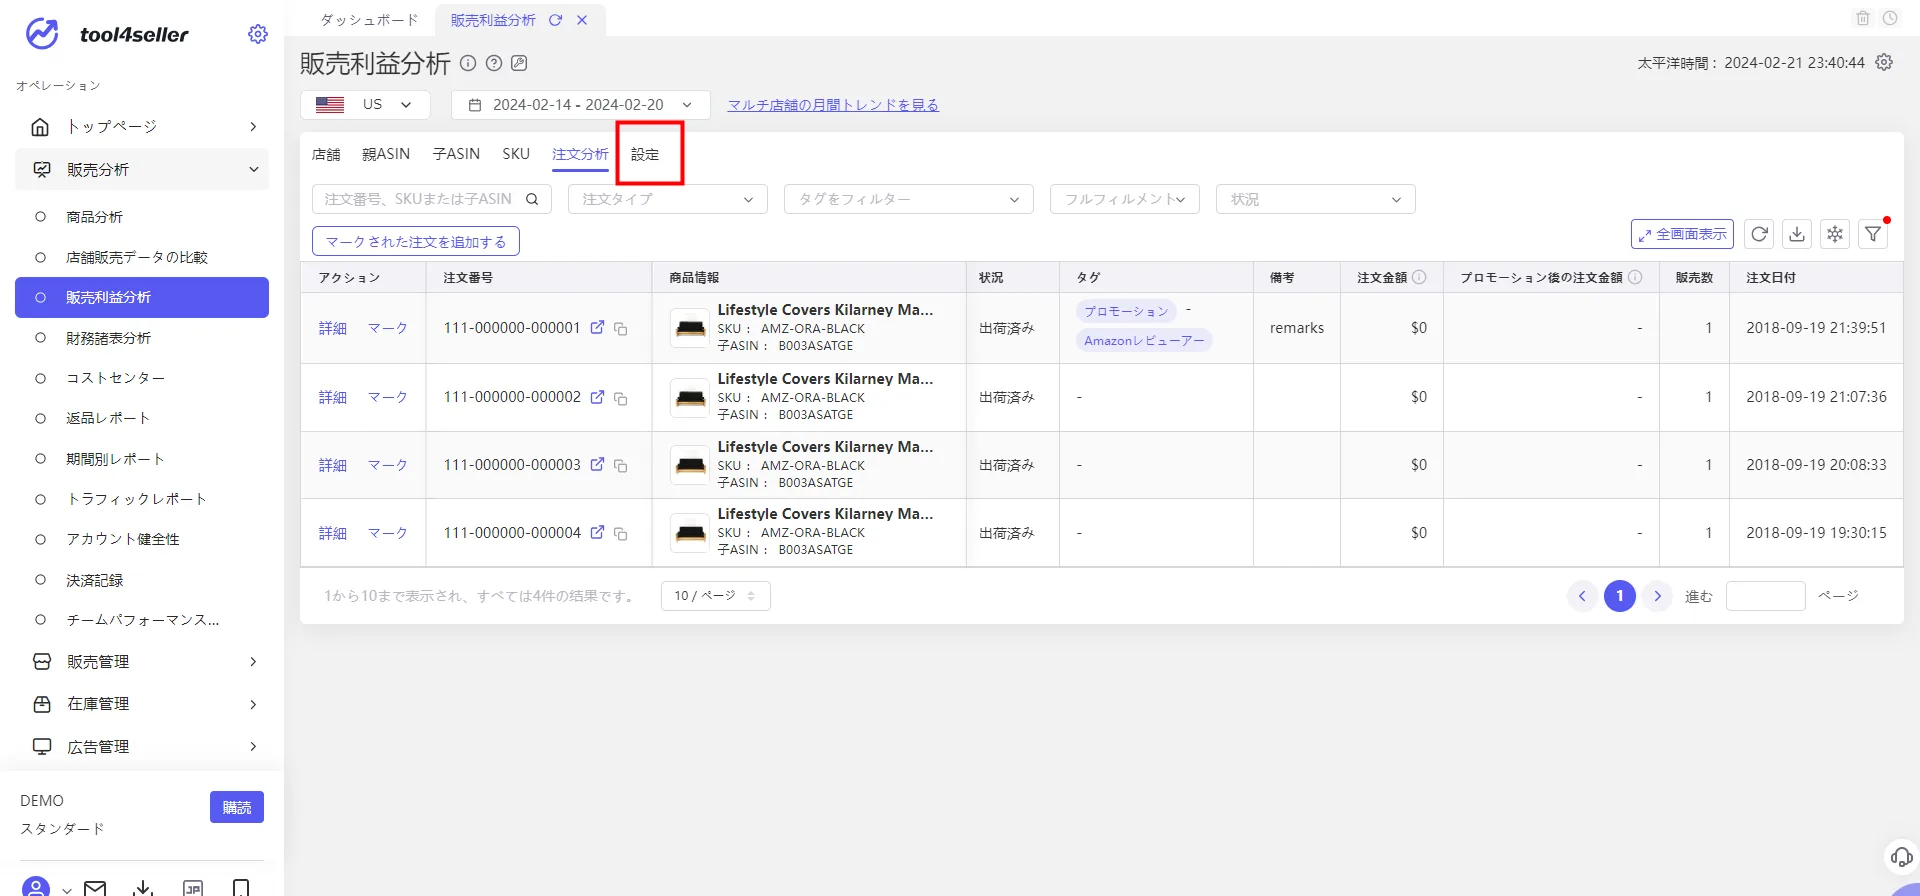Download the orders table data
Viewport: 1920px width, 896px height.
1797,234
